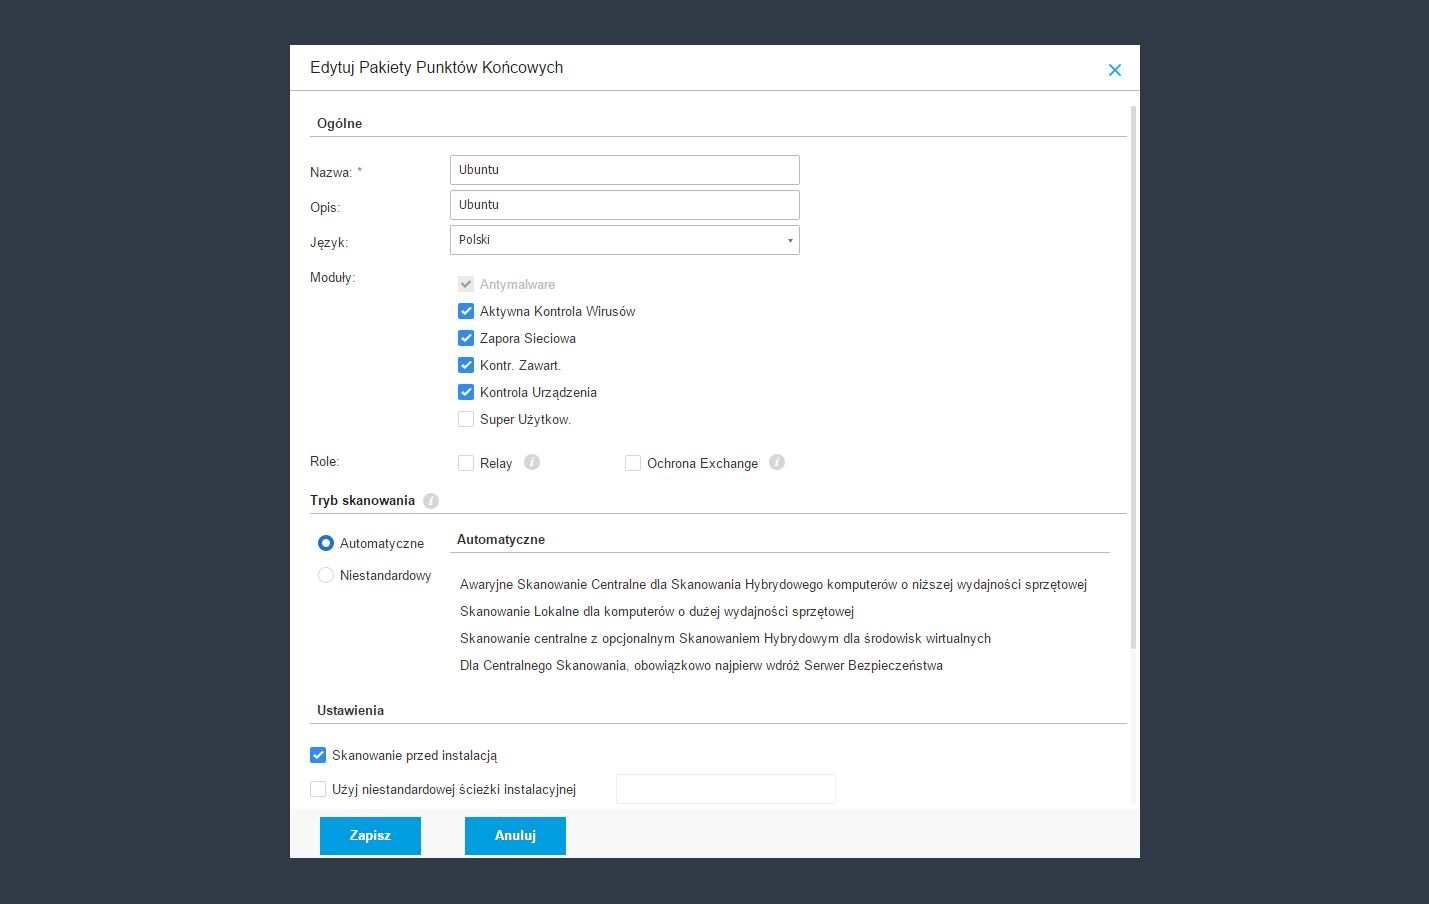Click the info icon next to Tryb skanowania
This screenshot has height=904, width=1429.
(431, 501)
